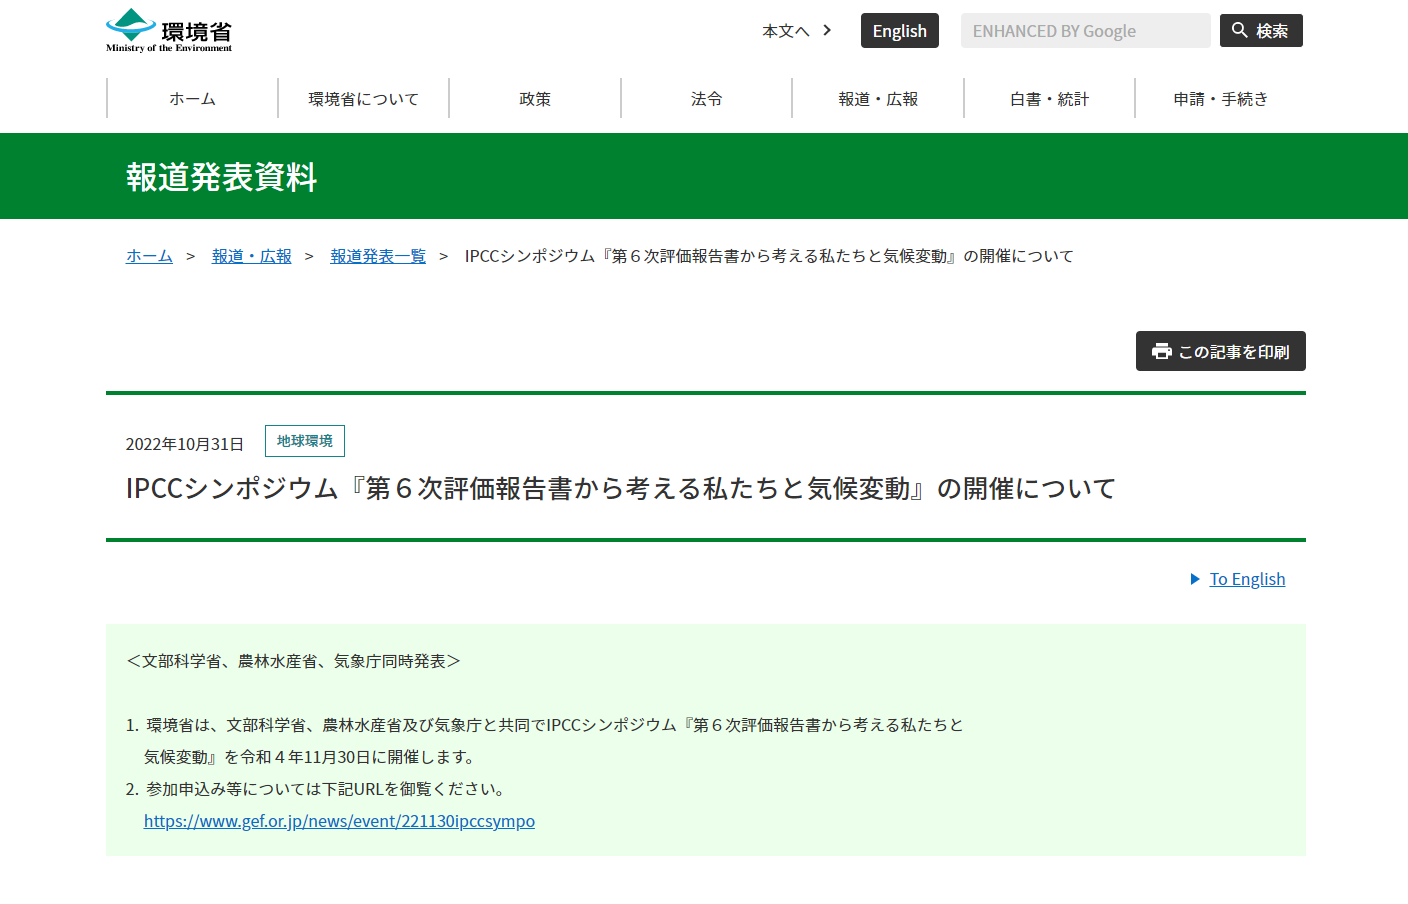The width and height of the screenshot is (1408, 904).
Task: Click the 地球環境 category tag
Action: pos(305,441)
